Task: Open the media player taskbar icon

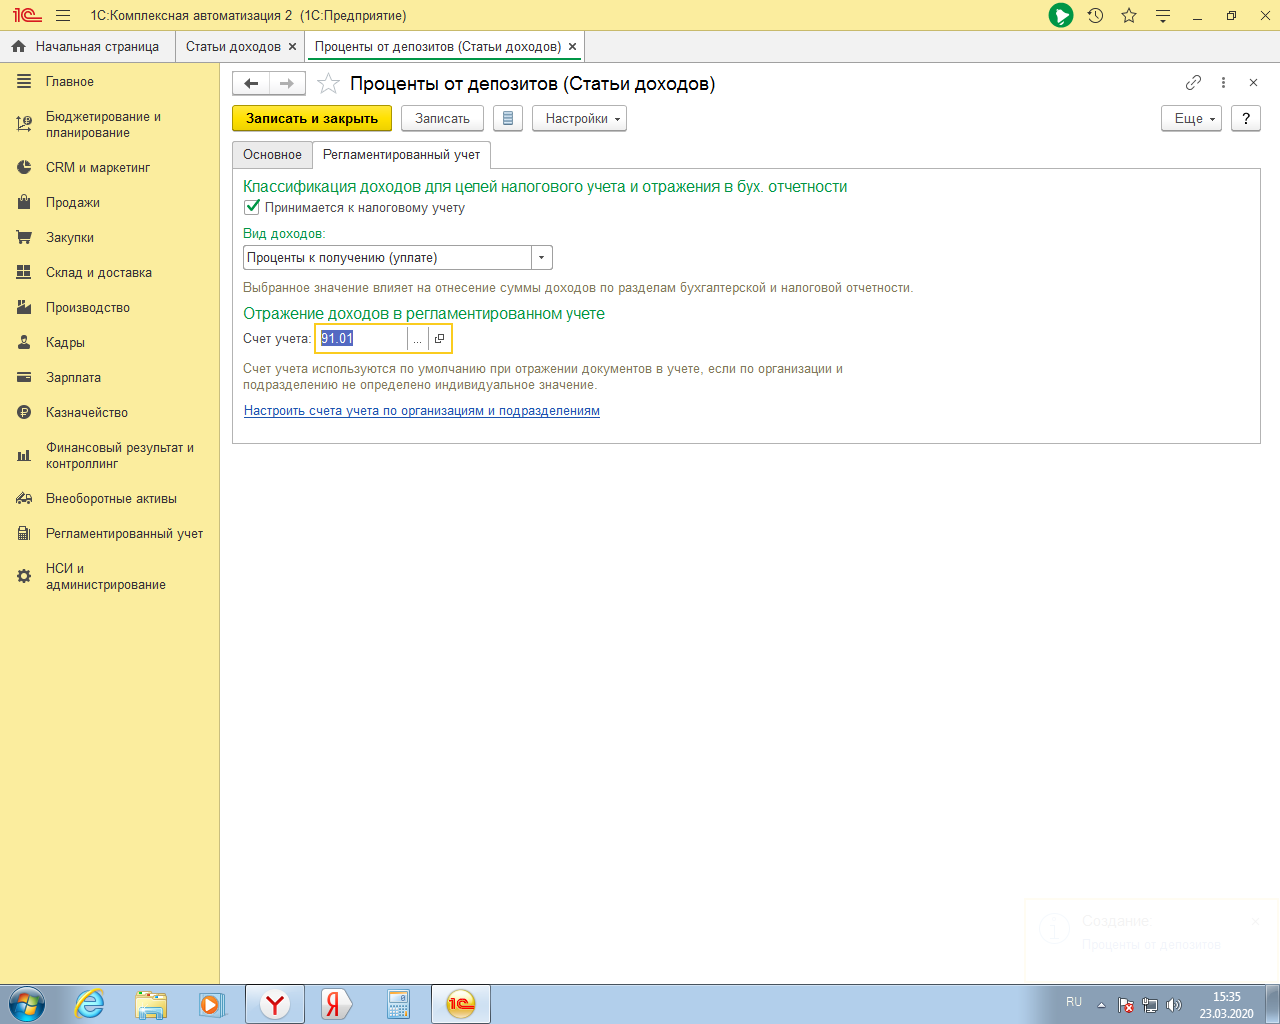Action: pyautogui.click(x=212, y=1004)
